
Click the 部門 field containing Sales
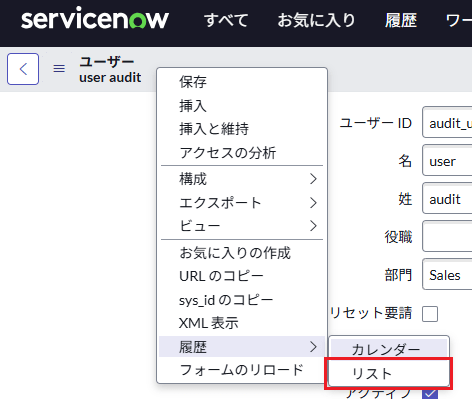point(447,274)
